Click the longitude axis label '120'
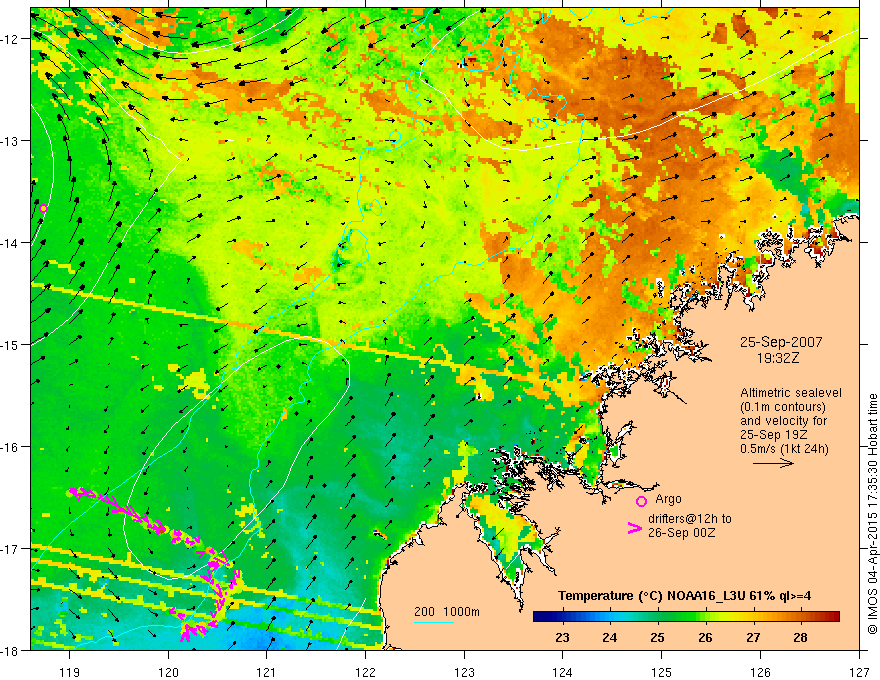Viewport: 880px width, 680px height. pyautogui.click(x=168, y=672)
